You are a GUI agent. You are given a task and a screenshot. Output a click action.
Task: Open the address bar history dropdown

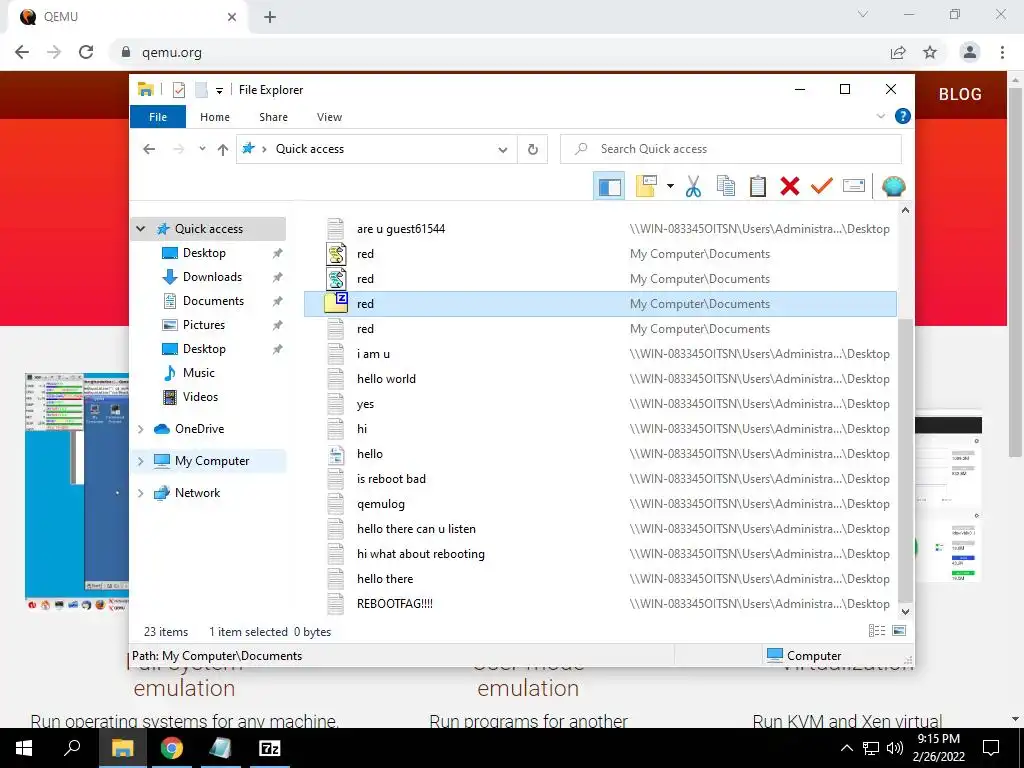(x=503, y=150)
